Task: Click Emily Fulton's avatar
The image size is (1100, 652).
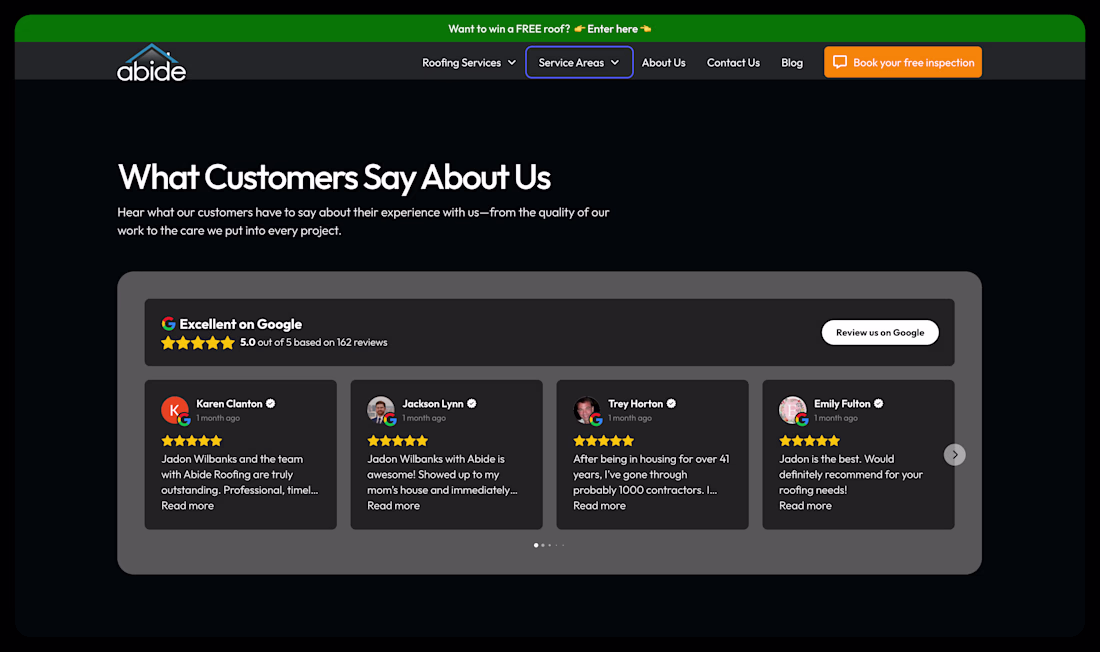Action: [x=793, y=410]
